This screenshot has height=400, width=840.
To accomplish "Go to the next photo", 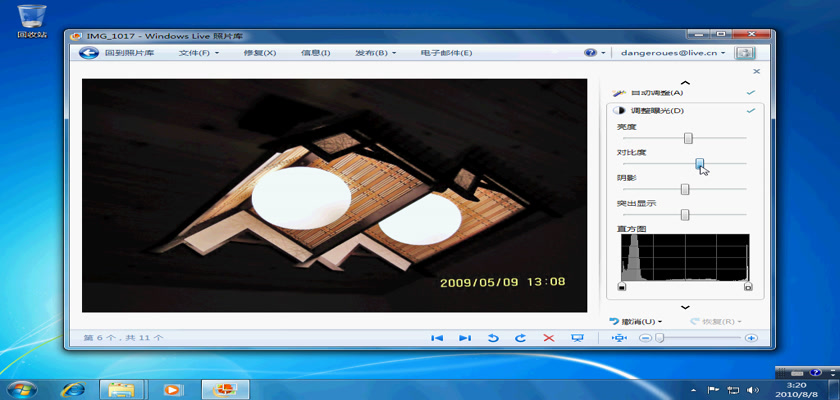I will (x=465, y=338).
